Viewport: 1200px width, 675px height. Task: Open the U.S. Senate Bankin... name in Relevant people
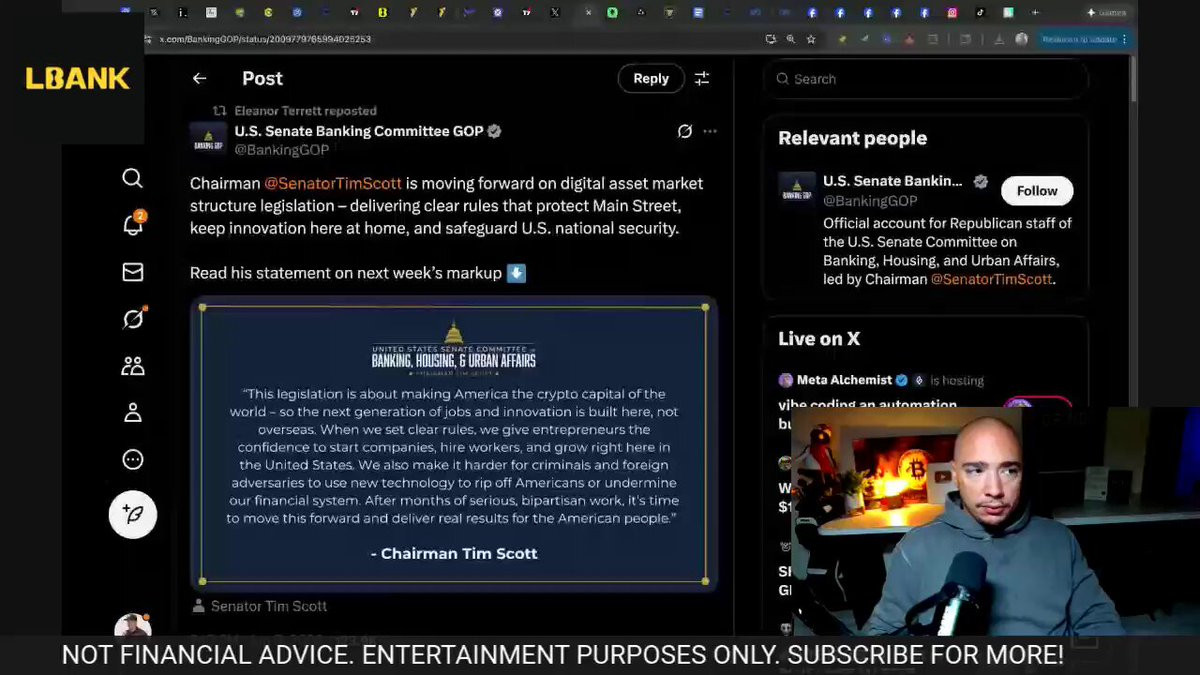[x=892, y=181]
